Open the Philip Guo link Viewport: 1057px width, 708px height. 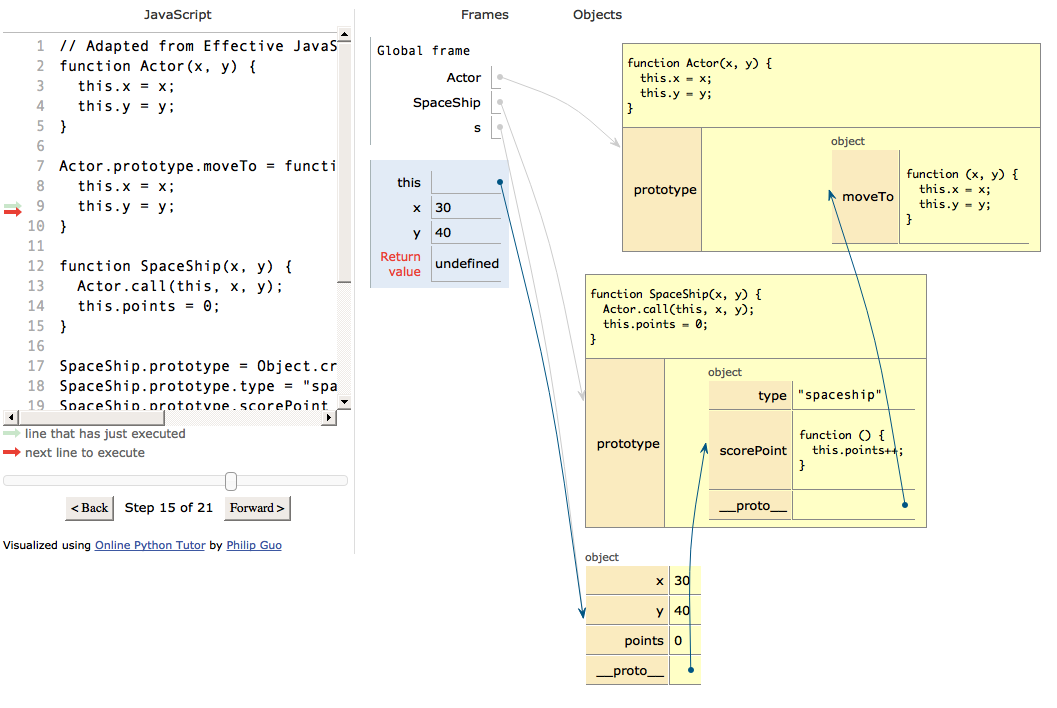pyautogui.click(x=254, y=545)
